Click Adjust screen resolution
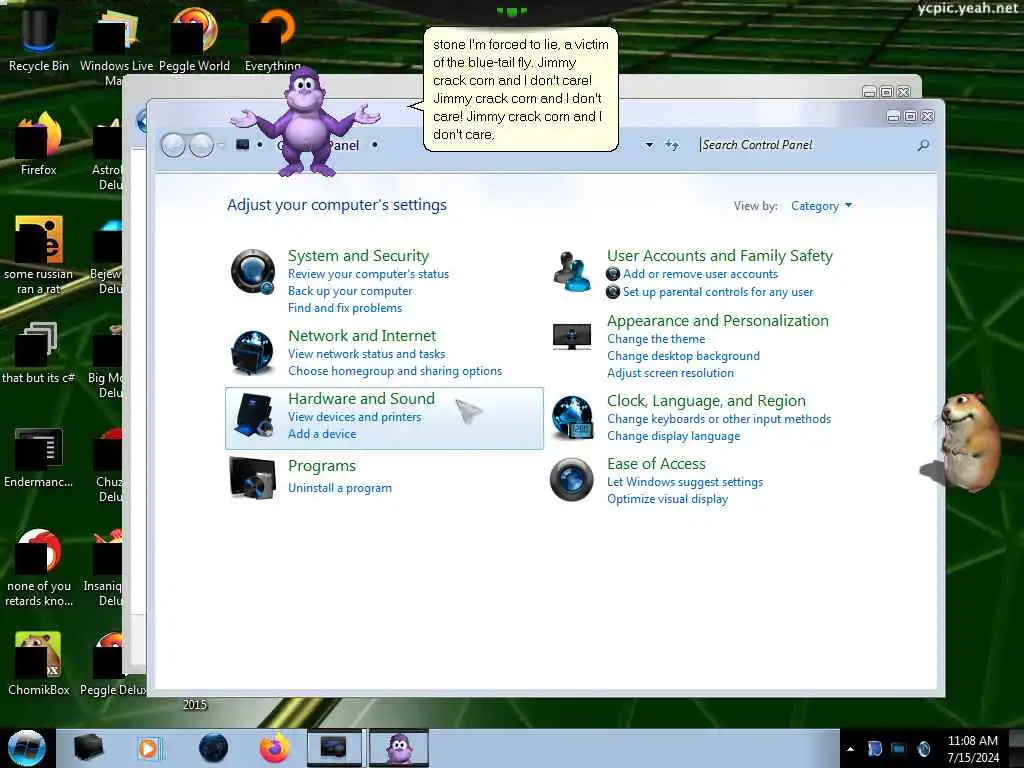The height and width of the screenshot is (768, 1024). (x=670, y=373)
